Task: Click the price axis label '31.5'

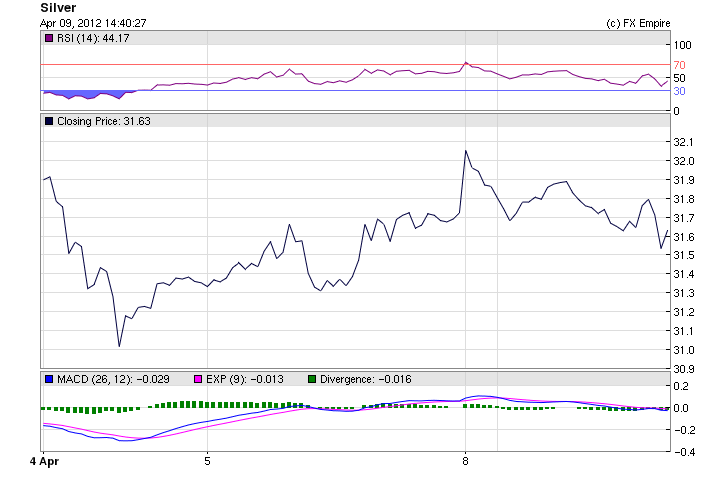Action: [684, 255]
